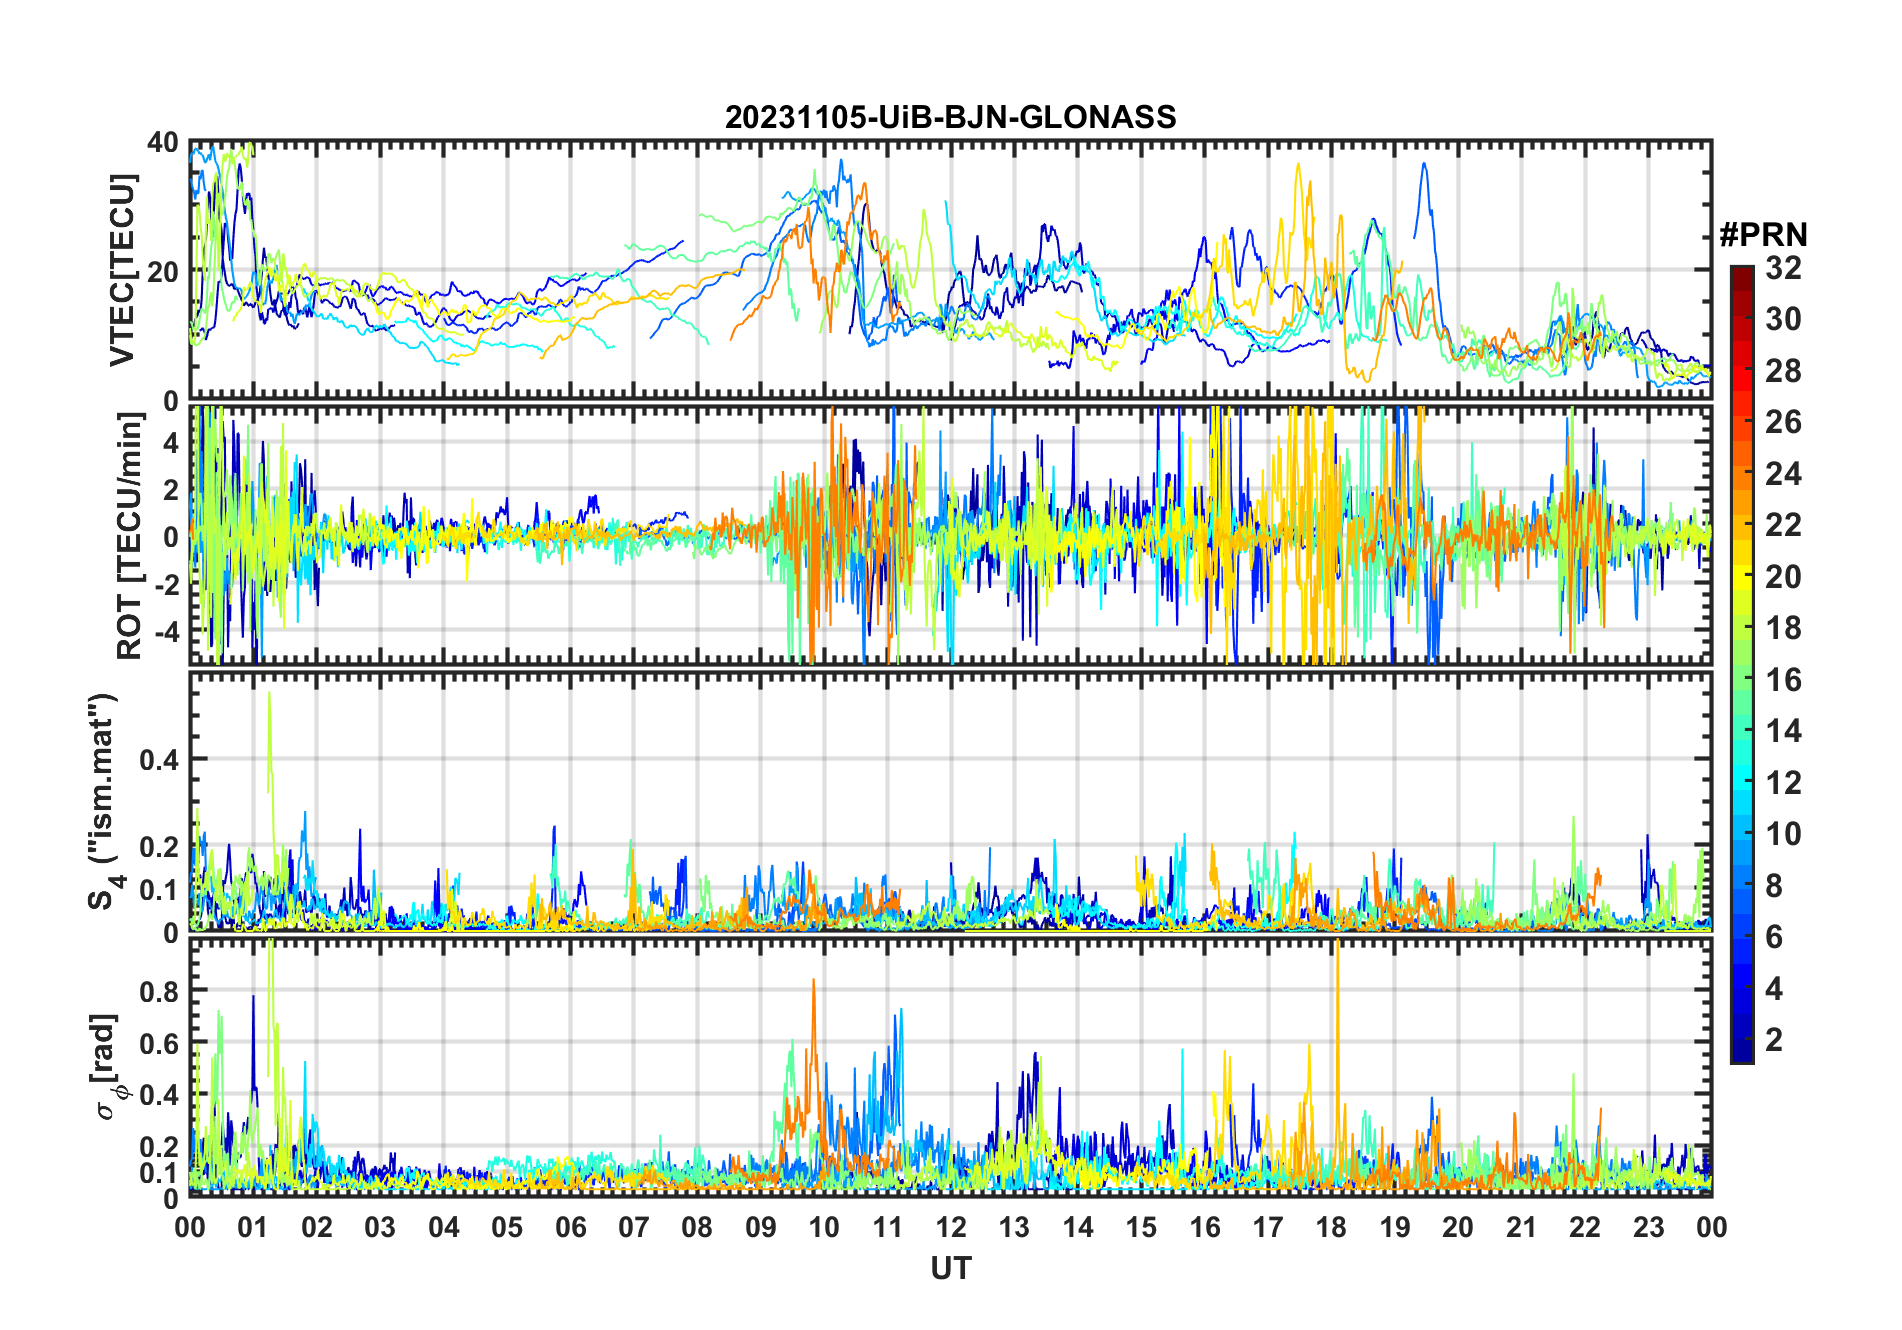Click PRN colorbar tick label "18"
The width and height of the screenshot is (1902, 1330).
[x=1783, y=628]
